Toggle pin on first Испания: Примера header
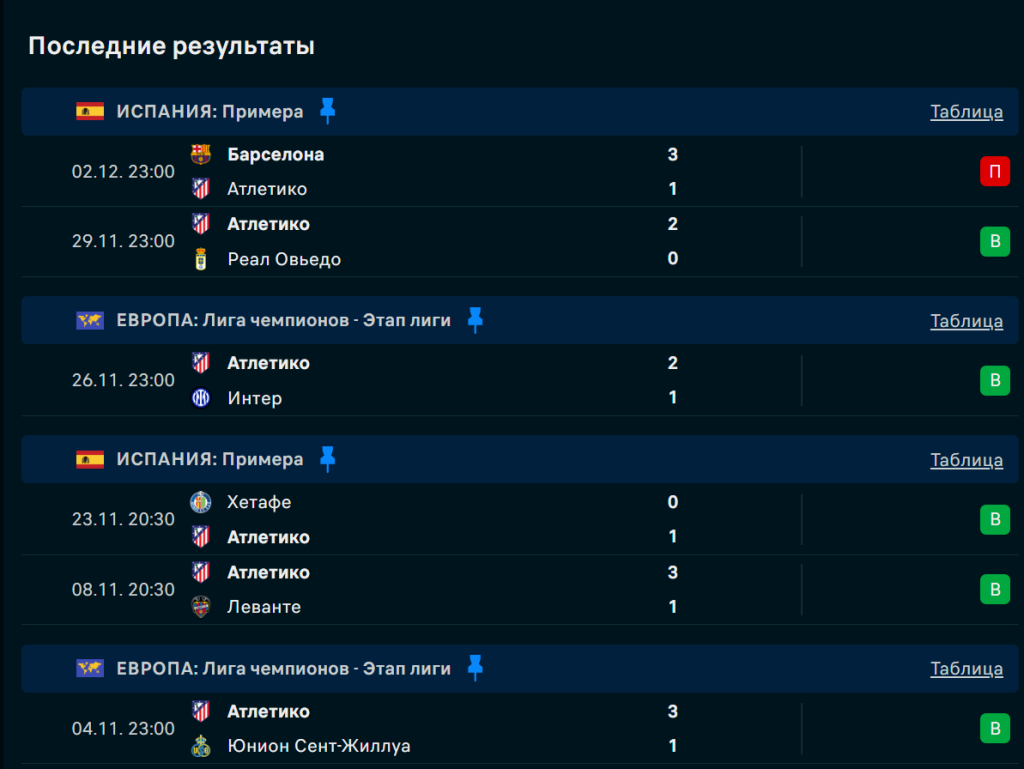1024x769 pixels. (328, 111)
